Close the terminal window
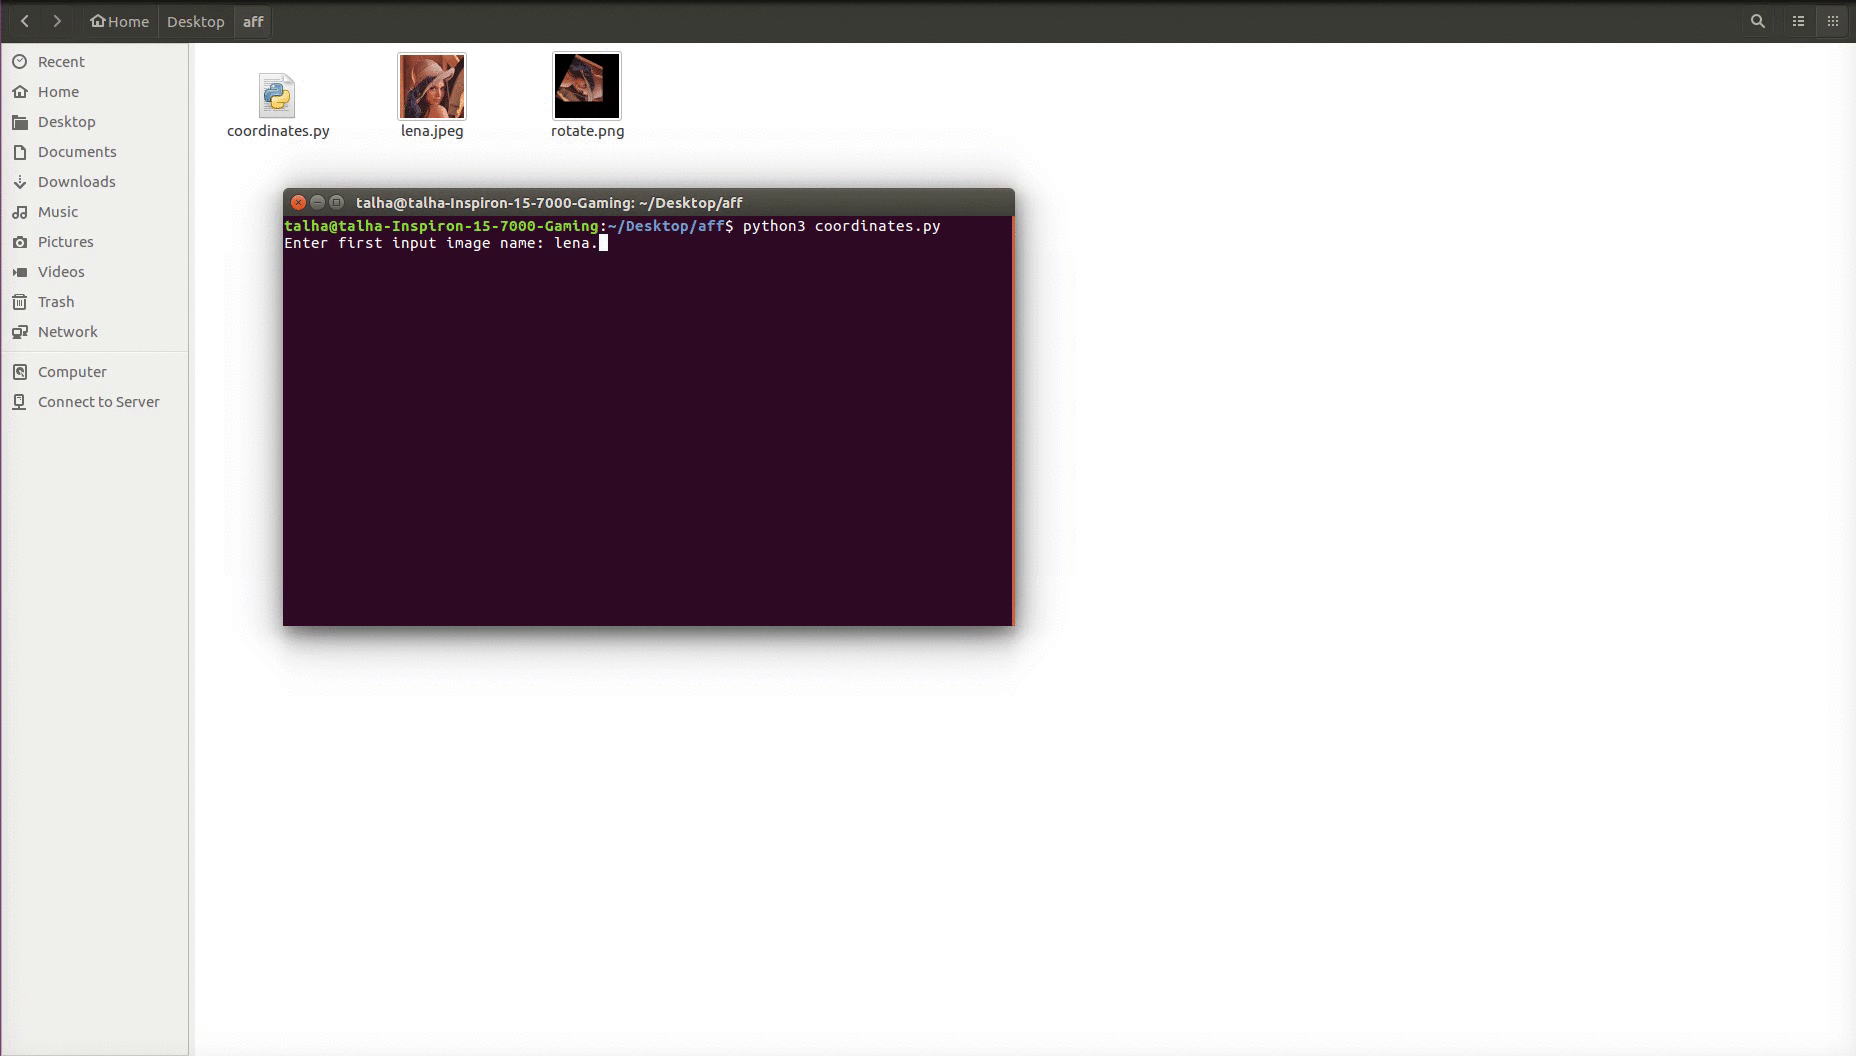 coord(298,202)
